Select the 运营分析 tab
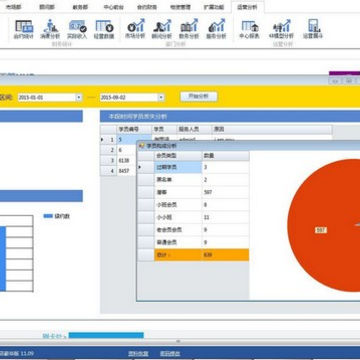 pyautogui.click(x=247, y=7)
